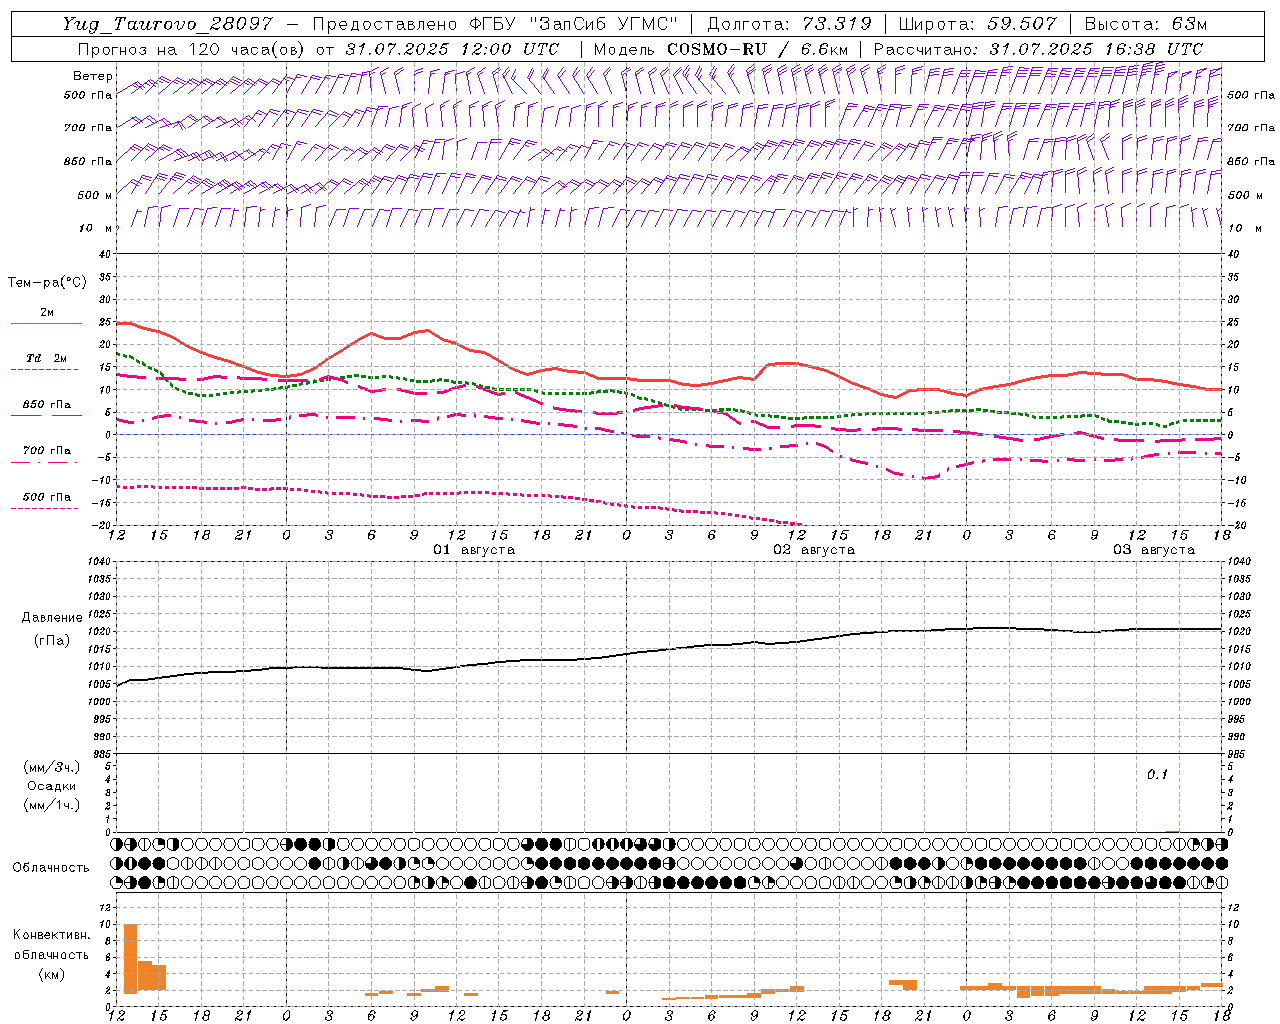Click the 01 августа date label
Screen dimensions: 1280x1024
[474, 550]
